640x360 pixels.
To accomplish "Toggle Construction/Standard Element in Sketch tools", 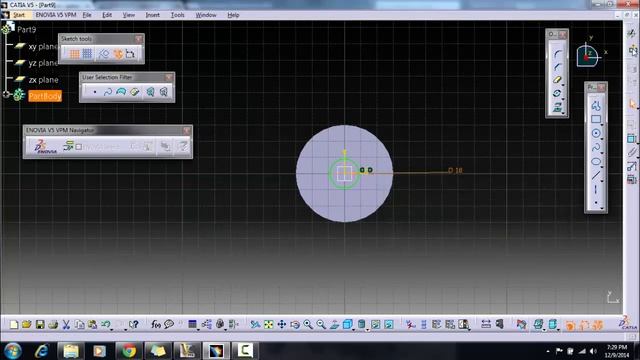I will point(104,53).
